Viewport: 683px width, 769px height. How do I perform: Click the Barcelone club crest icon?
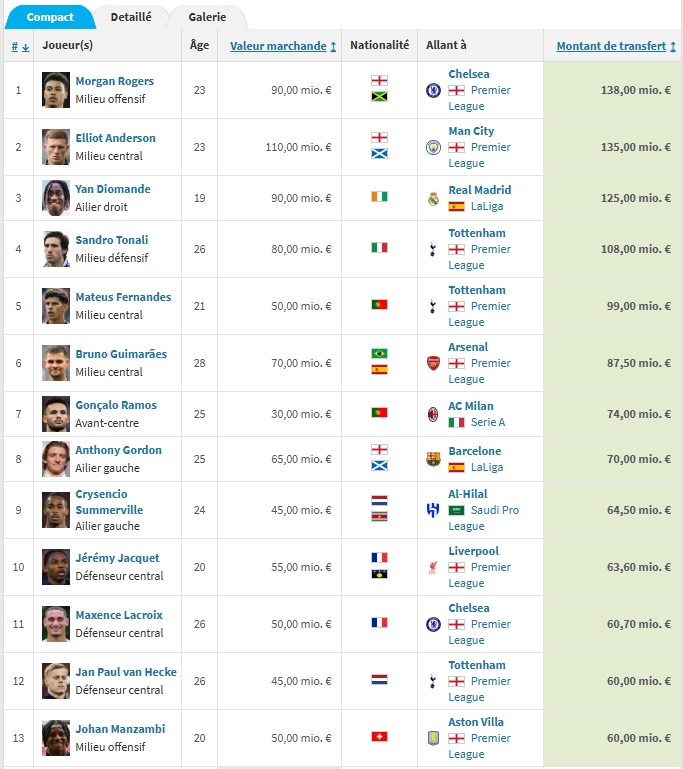(433, 459)
